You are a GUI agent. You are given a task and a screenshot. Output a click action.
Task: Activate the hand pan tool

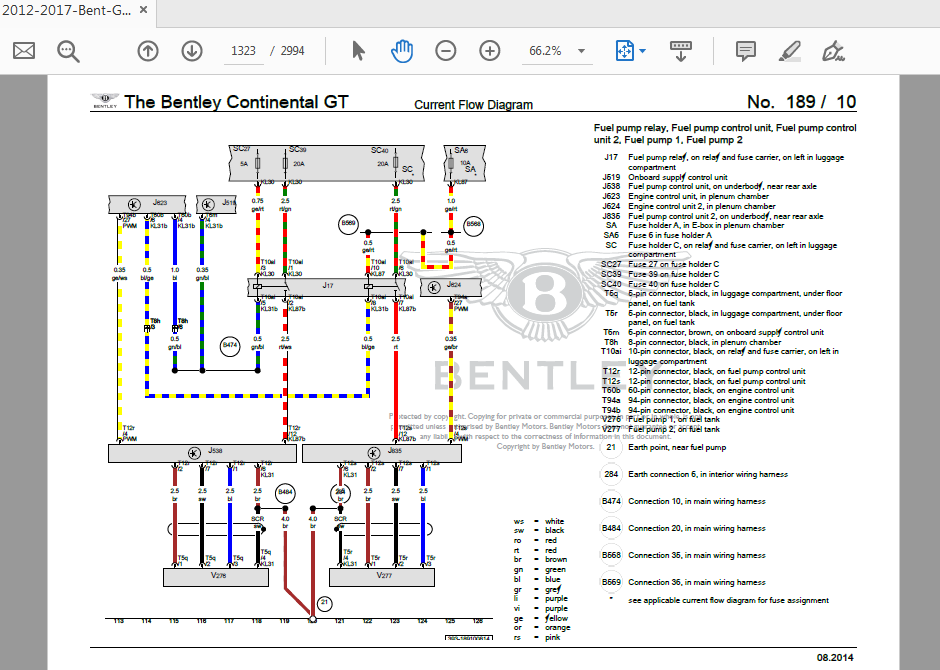click(402, 51)
